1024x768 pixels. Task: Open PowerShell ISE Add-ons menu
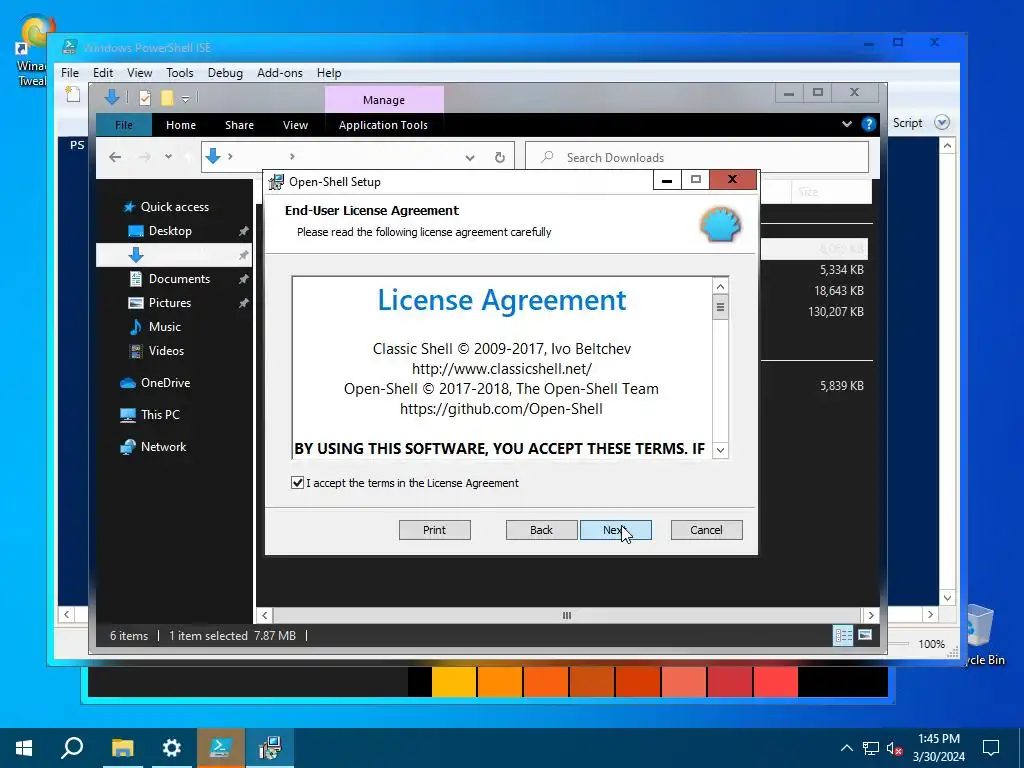[280, 72]
